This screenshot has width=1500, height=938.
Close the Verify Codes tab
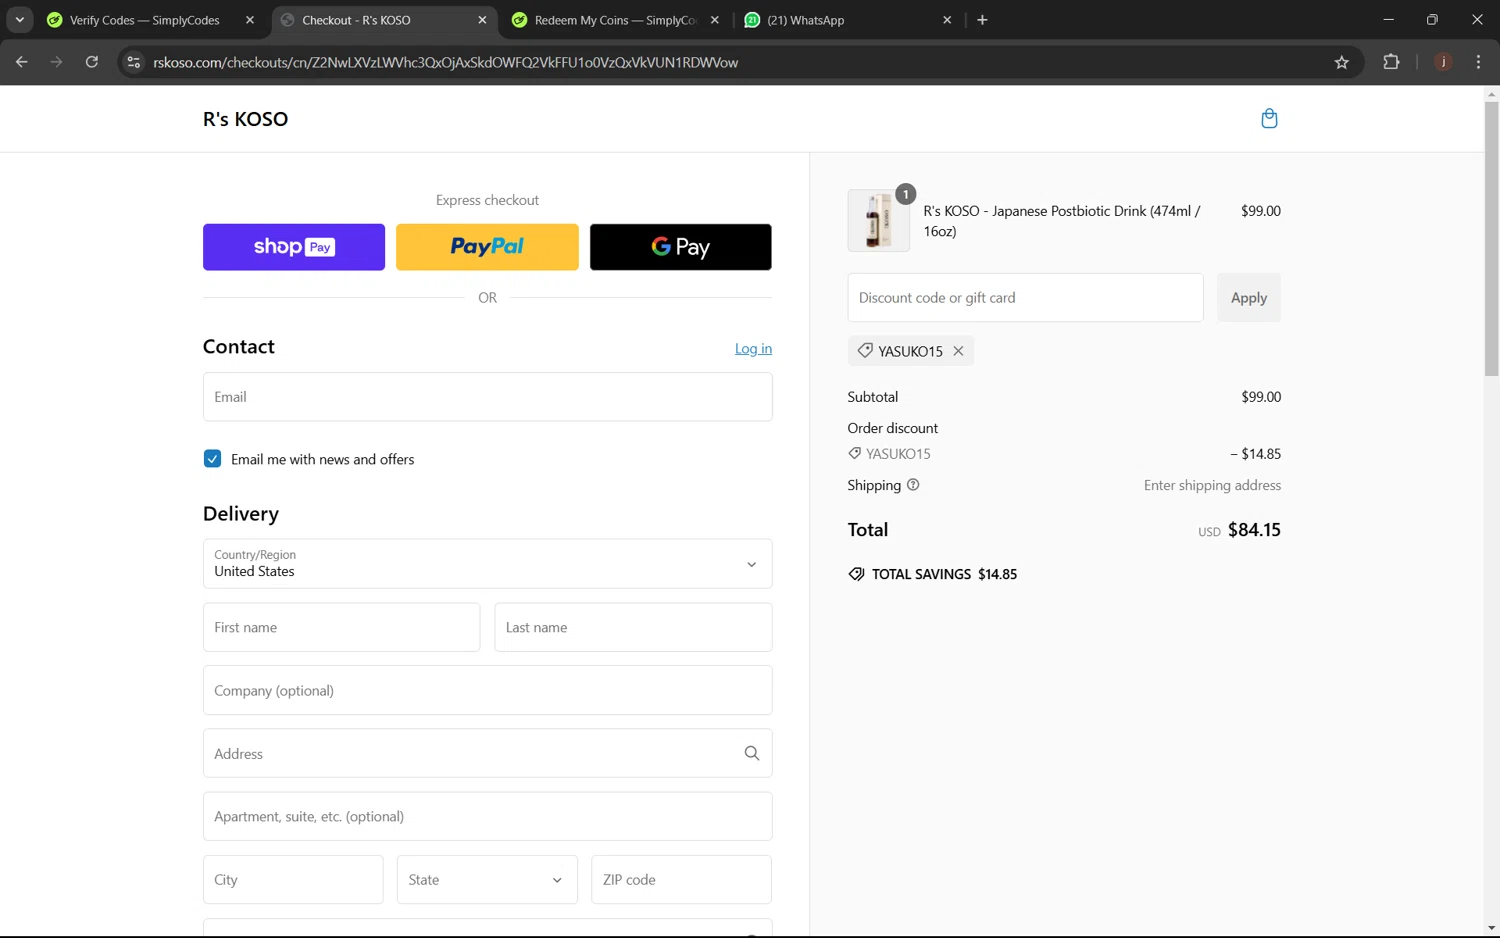pos(250,20)
